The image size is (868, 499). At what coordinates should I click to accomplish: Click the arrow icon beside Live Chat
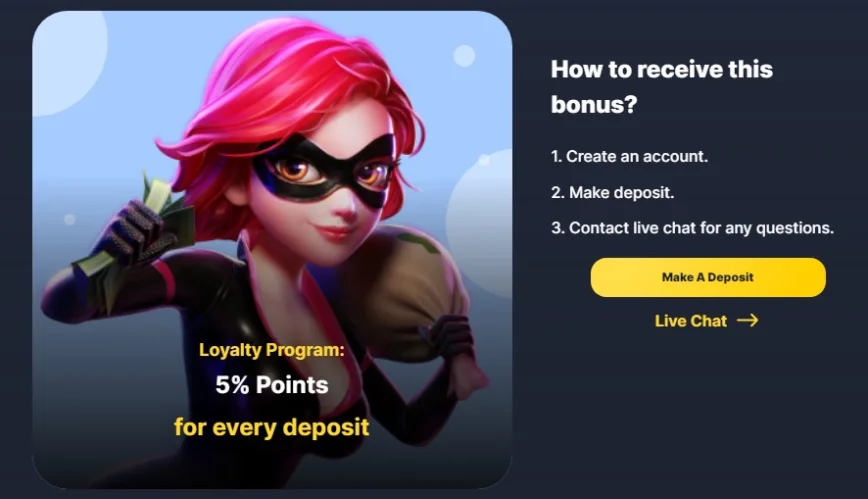[x=747, y=320]
